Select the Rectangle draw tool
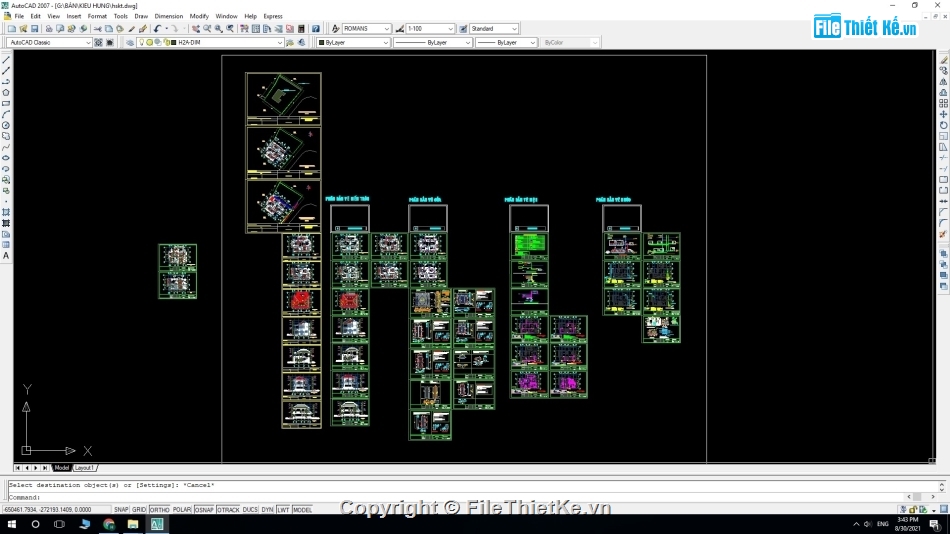 [6, 104]
